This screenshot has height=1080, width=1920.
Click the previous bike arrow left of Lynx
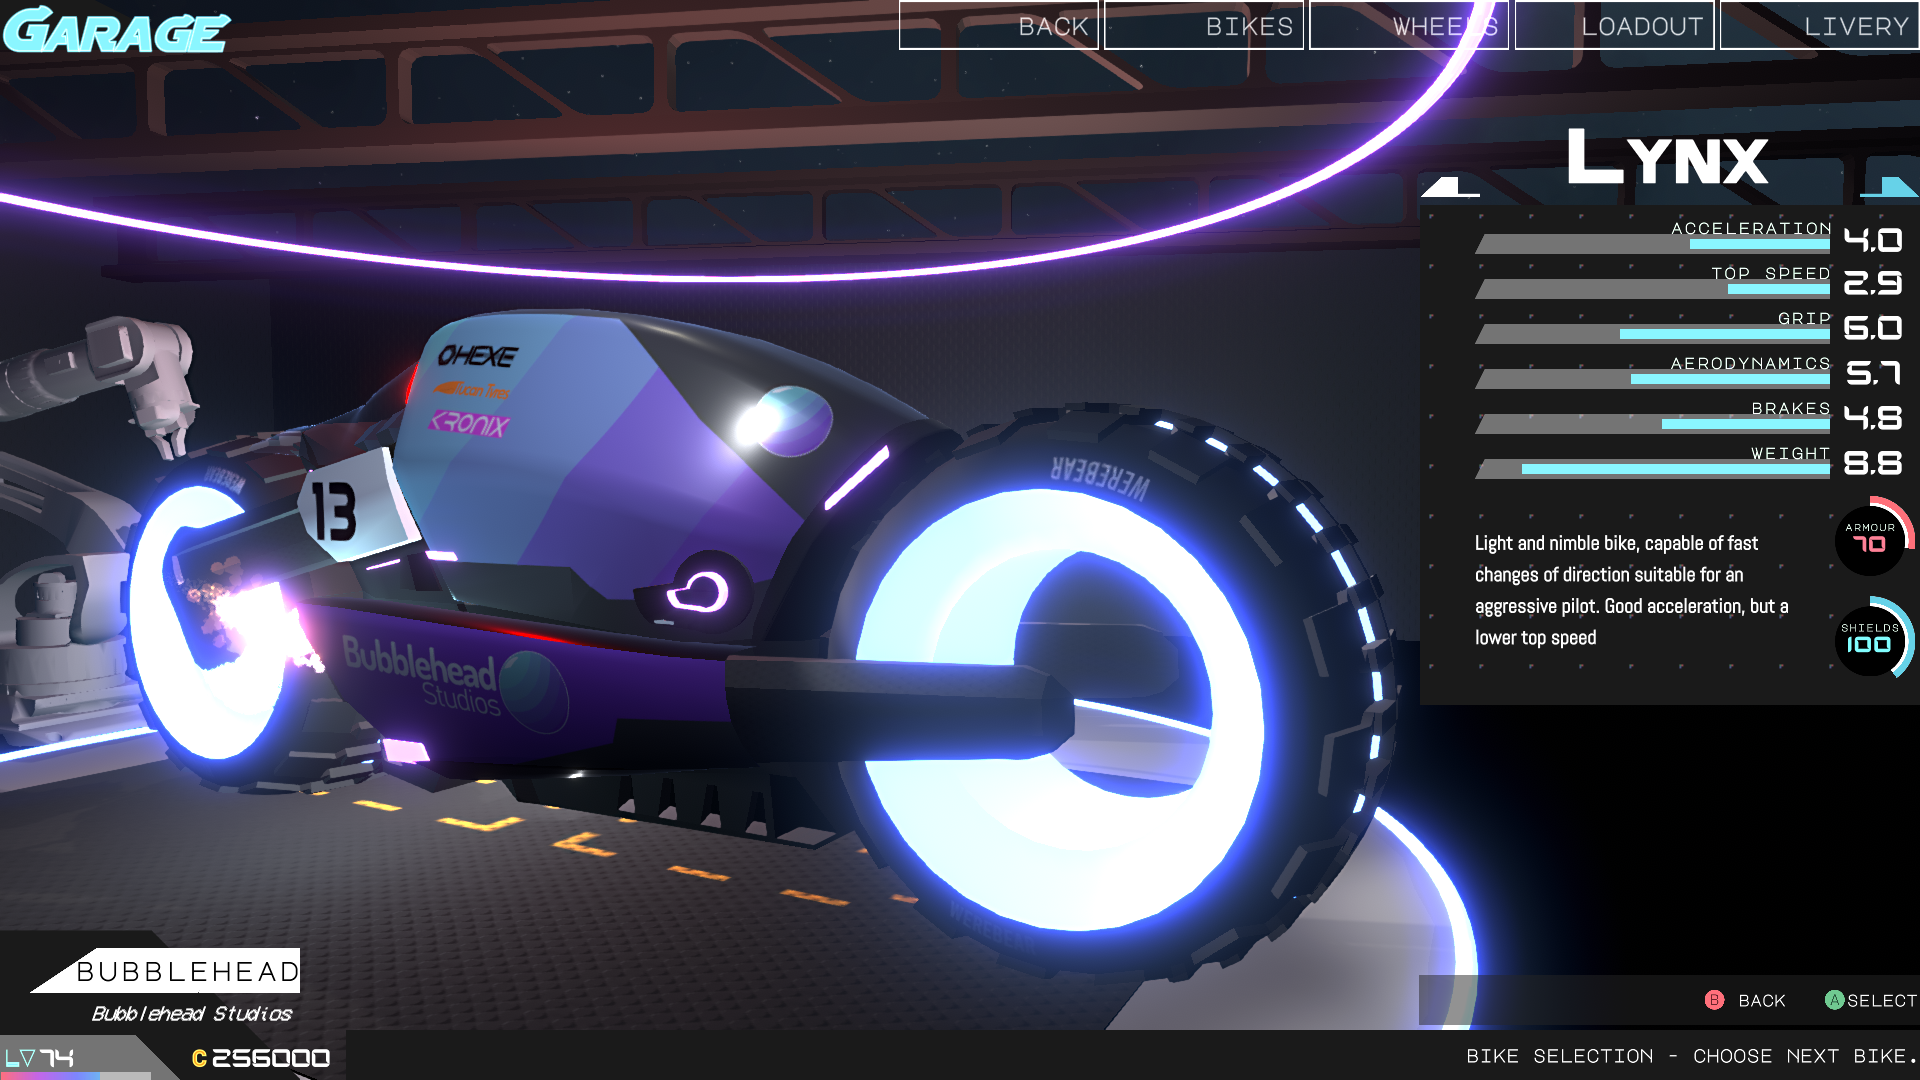(x=1448, y=187)
